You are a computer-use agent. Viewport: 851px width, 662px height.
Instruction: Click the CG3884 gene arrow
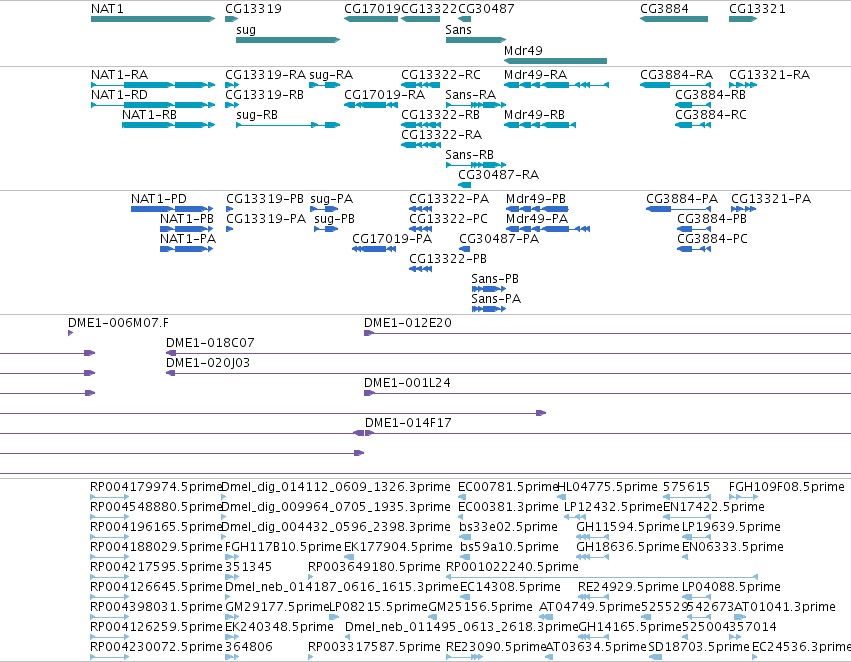click(x=674, y=19)
